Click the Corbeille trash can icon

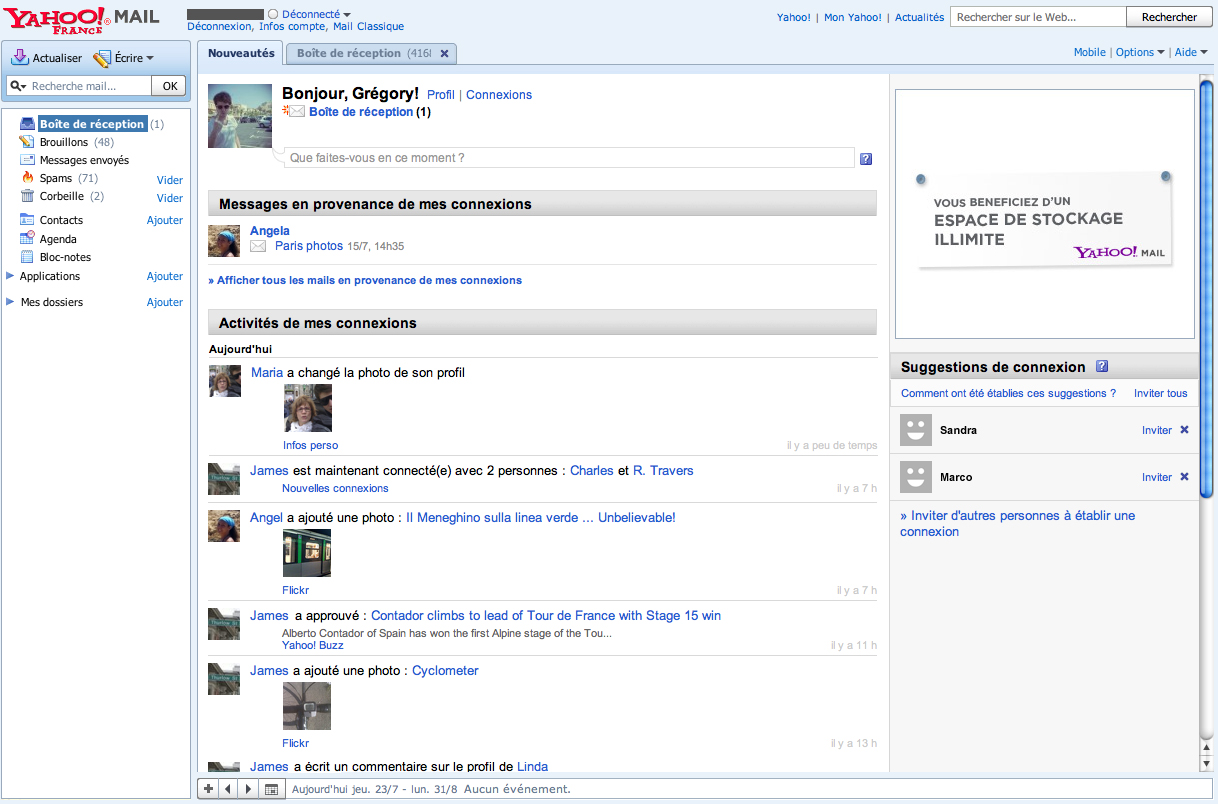(27, 196)
